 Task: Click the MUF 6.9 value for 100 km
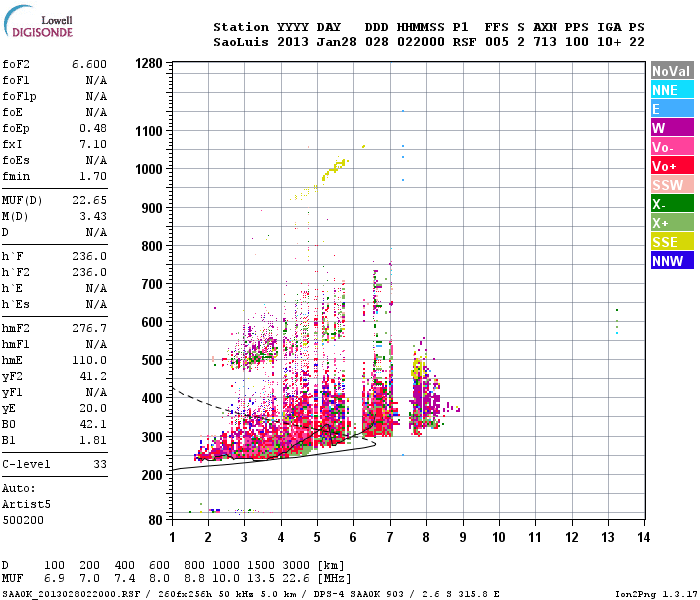pos(54,578)
